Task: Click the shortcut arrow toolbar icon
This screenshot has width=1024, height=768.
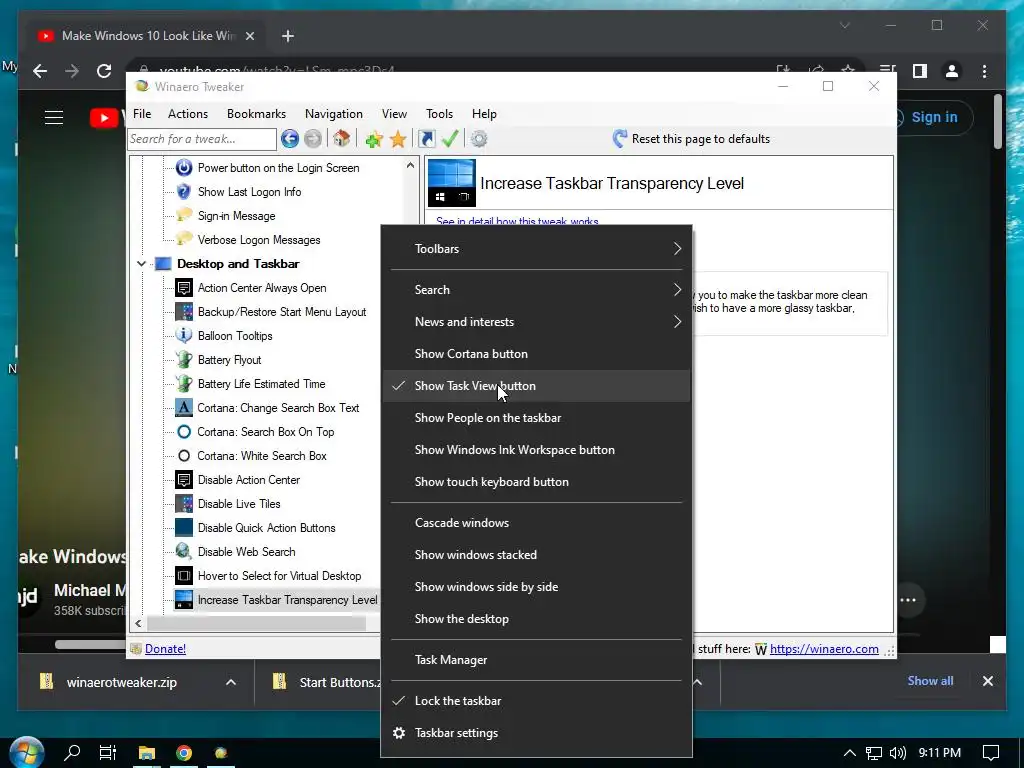Action: tap(426, 138)
